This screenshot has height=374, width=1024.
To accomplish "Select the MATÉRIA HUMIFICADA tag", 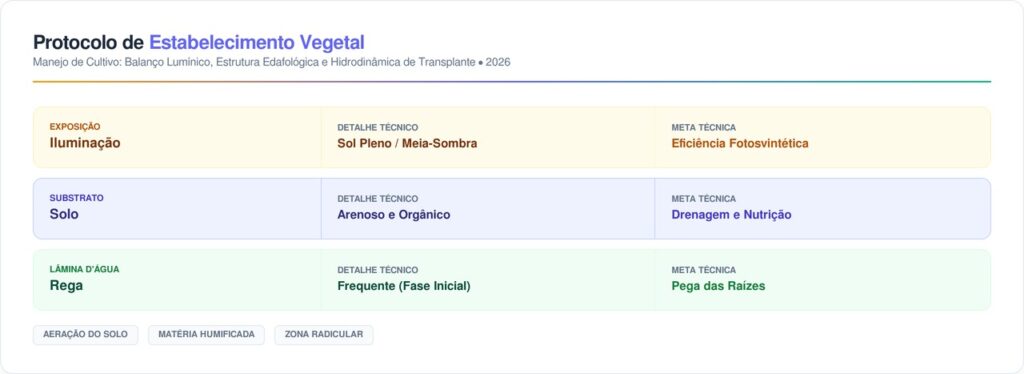I will (206, 335).
